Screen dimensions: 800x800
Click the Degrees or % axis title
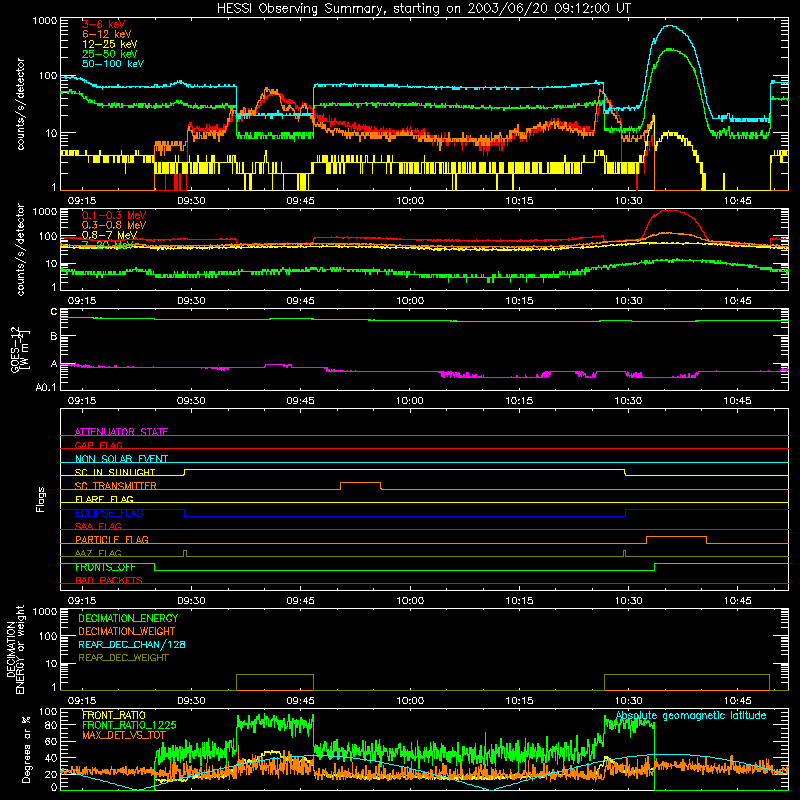[26, 749]
